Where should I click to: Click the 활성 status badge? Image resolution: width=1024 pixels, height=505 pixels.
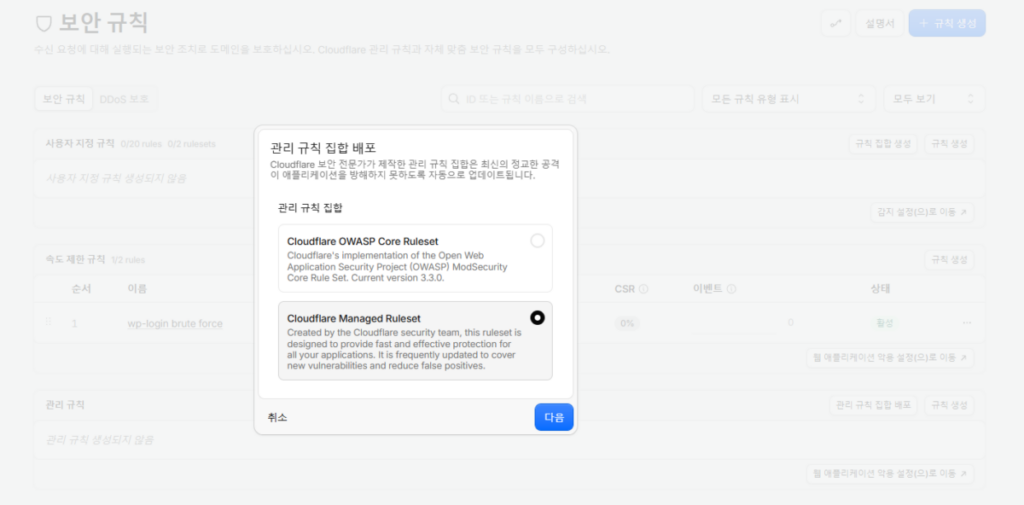[884, 323]
